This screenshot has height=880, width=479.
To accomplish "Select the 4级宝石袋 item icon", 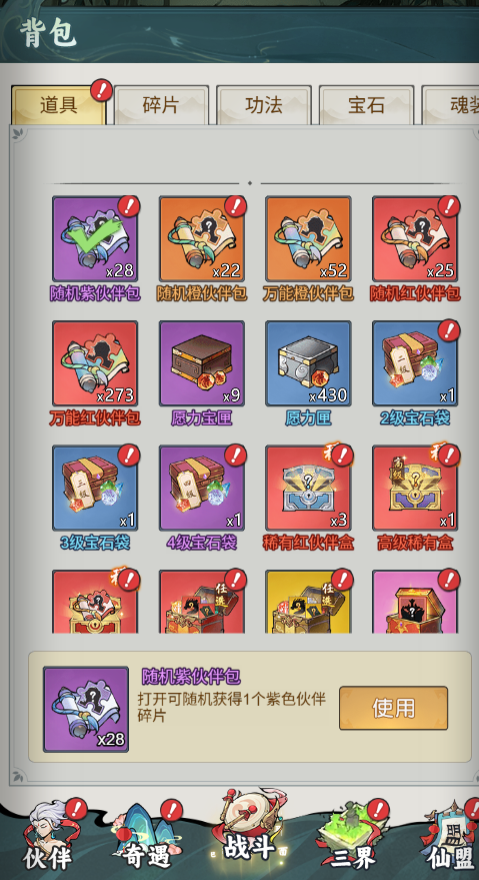I will pyautogui.click(x=202, y=488).
